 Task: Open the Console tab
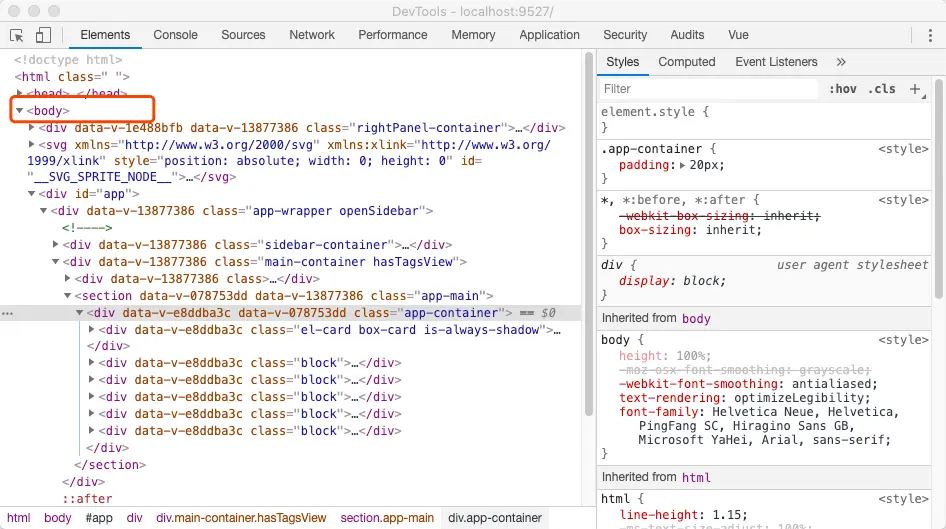pyautogui.click(x=175, y=35)
